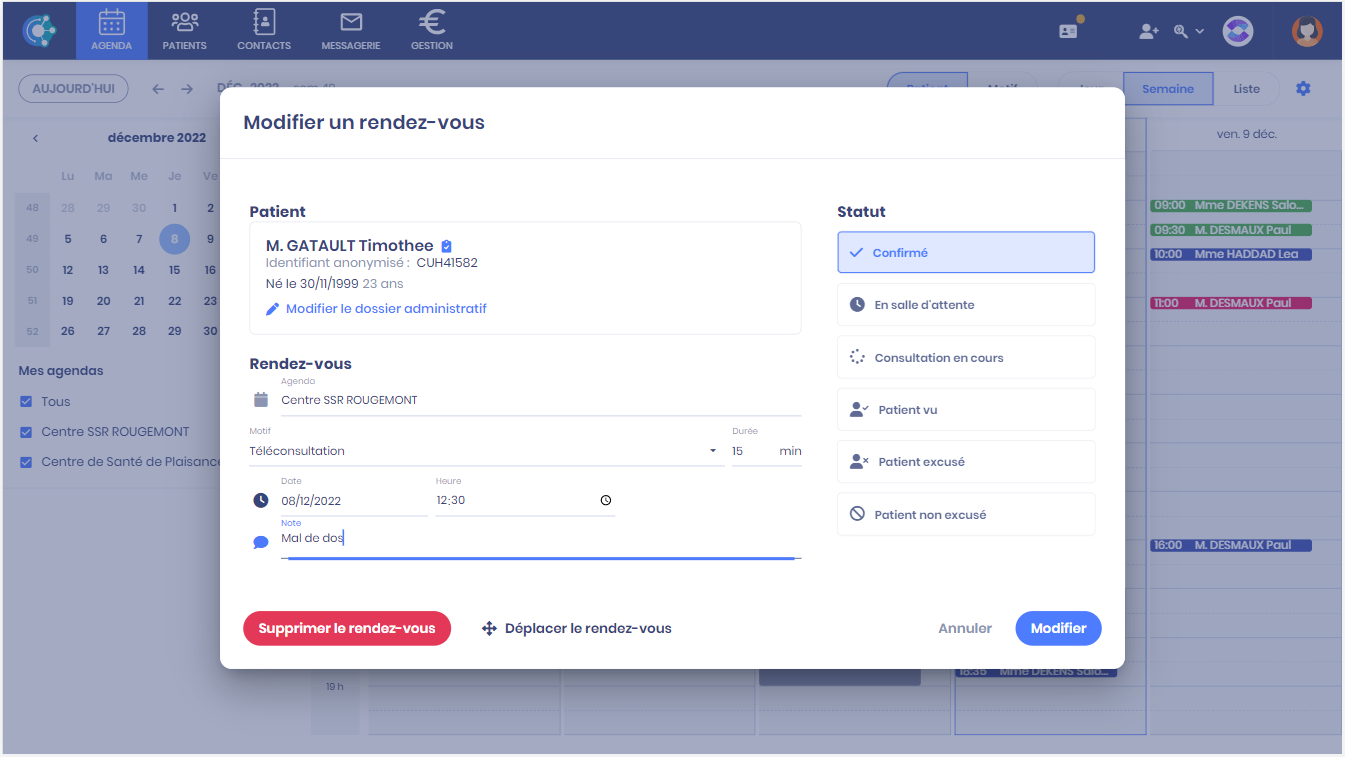The height and width of the screenshot is (757, 1345).
Task: Toggle the Centre SSR ROUGEMONT agenda checkbox
Action: [x=26, y=432]
